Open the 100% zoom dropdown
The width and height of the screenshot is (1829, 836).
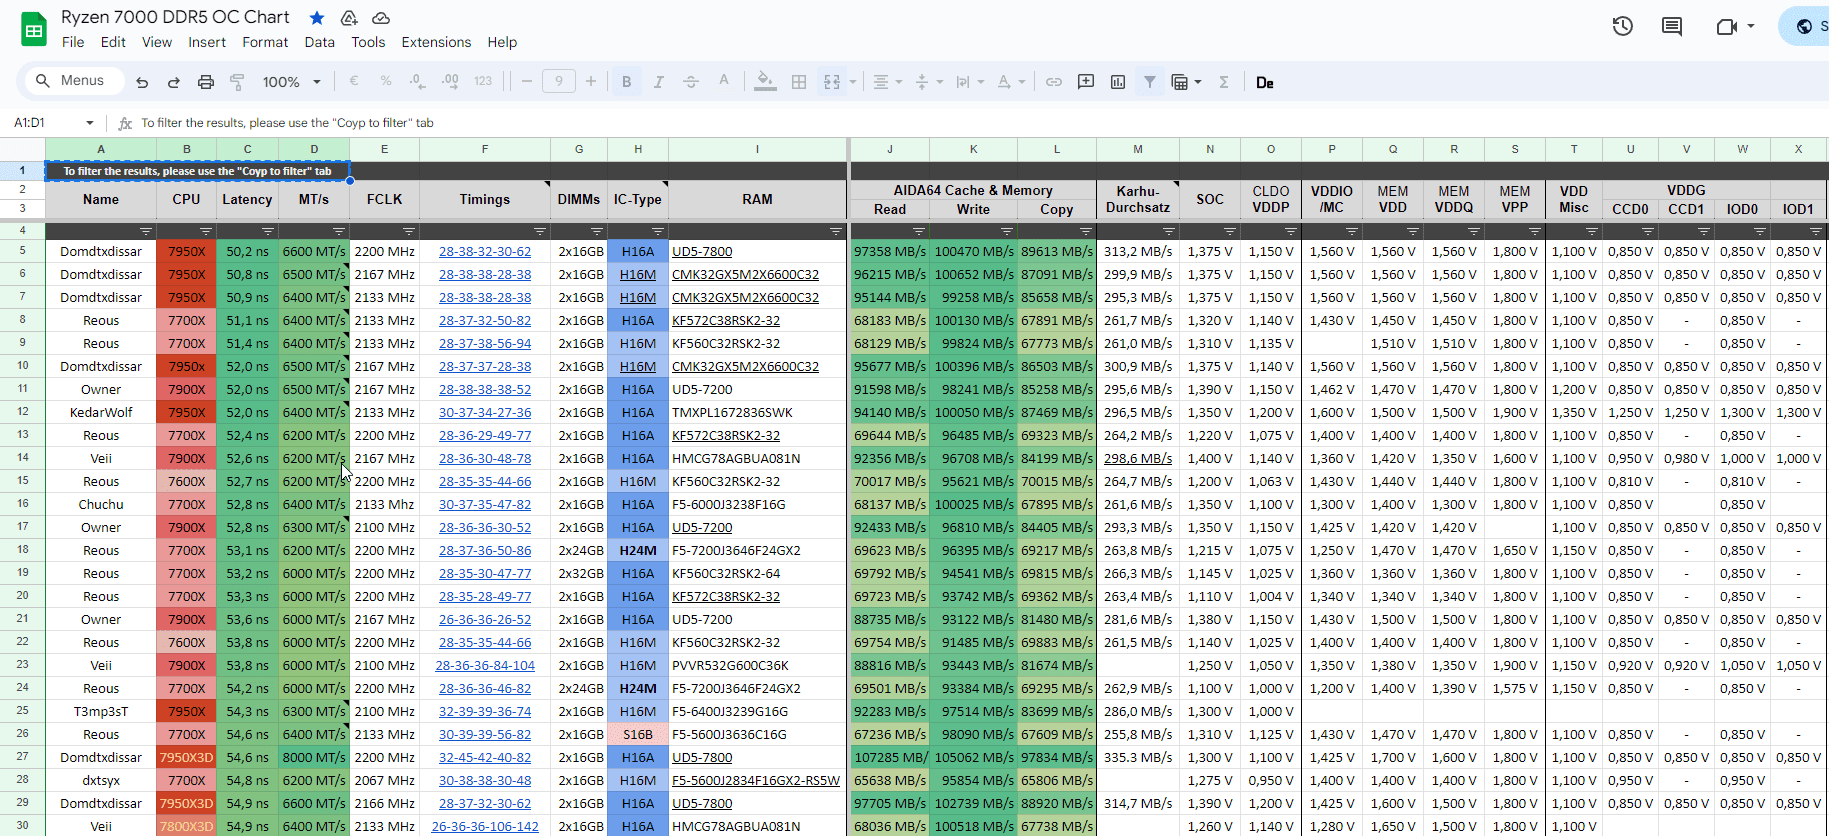point(291,82)
